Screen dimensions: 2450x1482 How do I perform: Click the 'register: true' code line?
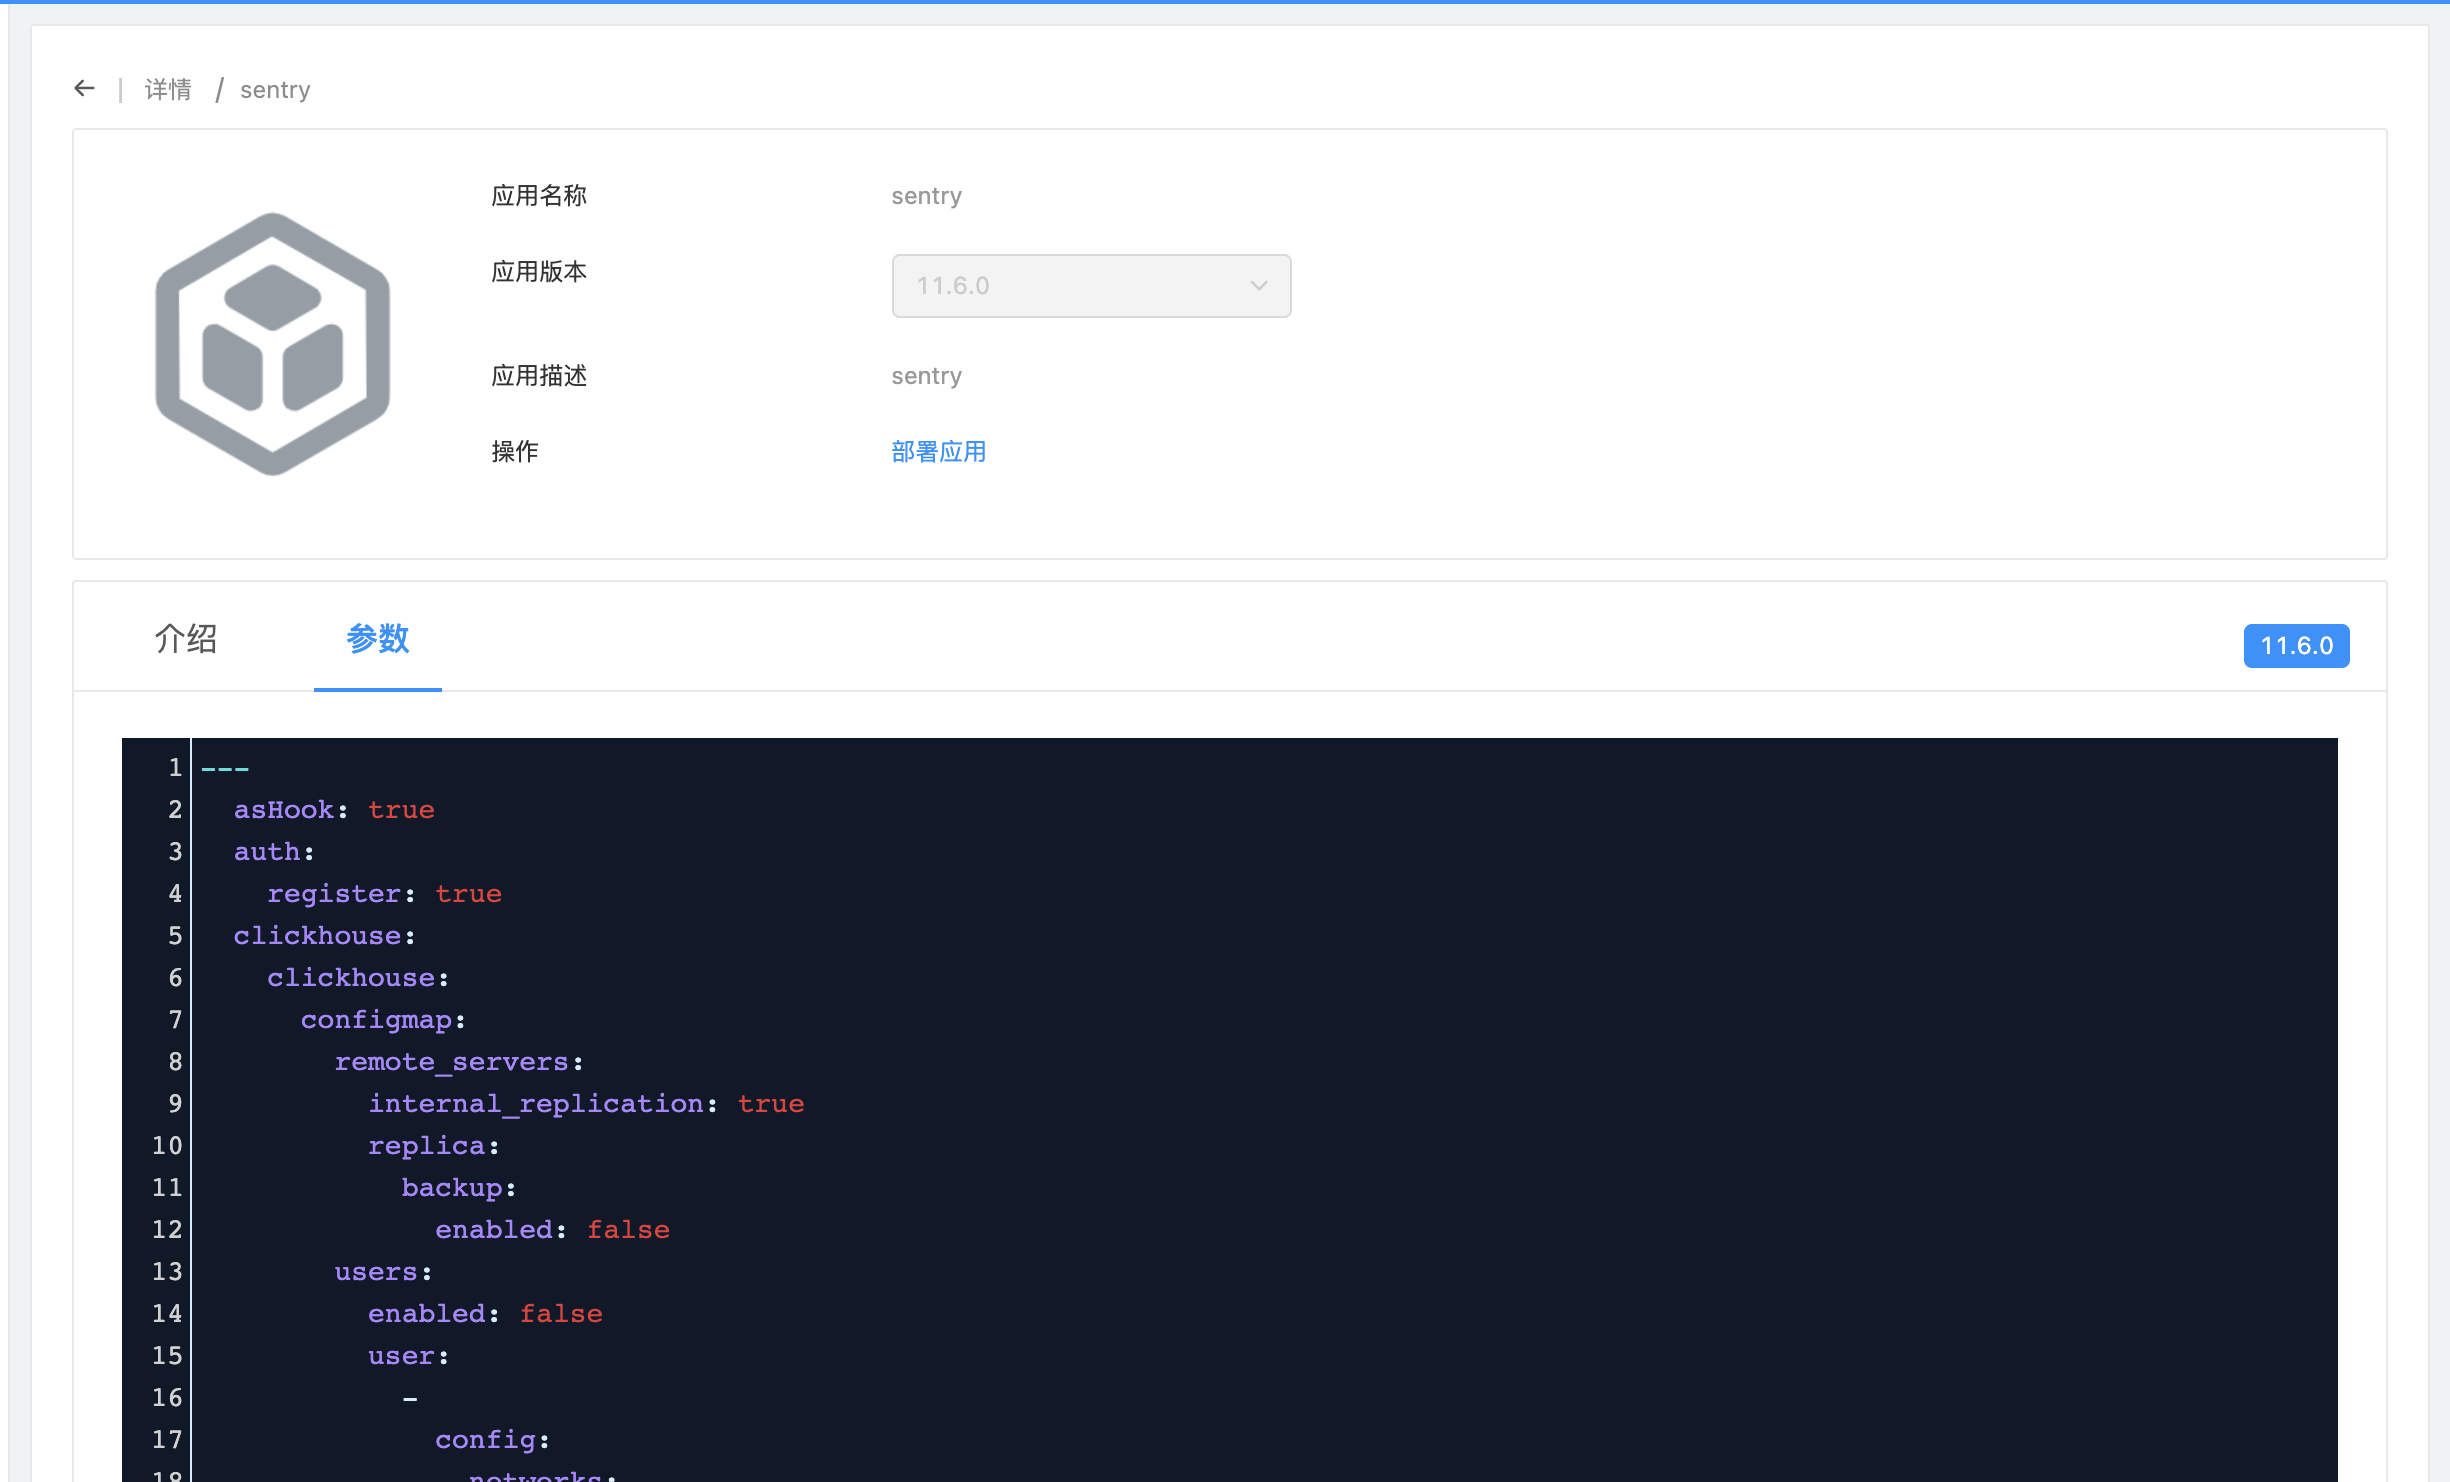pos(384,894)
